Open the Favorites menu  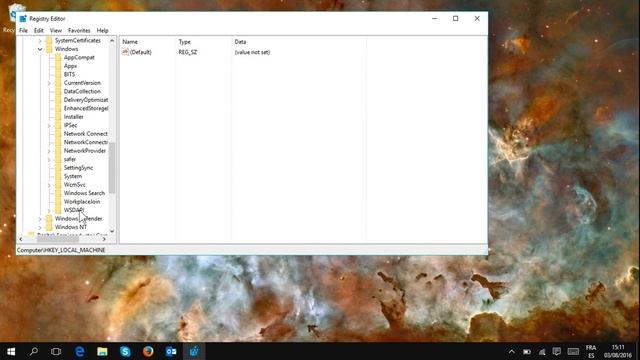tap(79, 31)
